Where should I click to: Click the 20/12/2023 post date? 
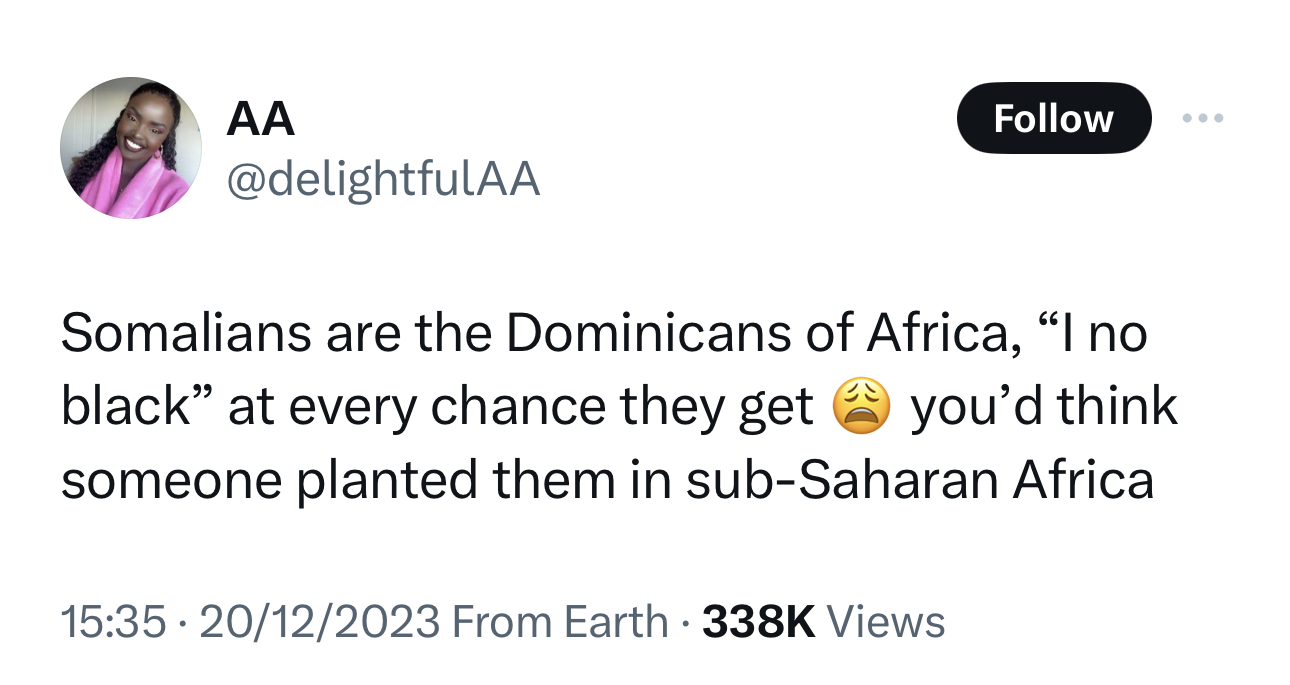click(x=320, y=622)
